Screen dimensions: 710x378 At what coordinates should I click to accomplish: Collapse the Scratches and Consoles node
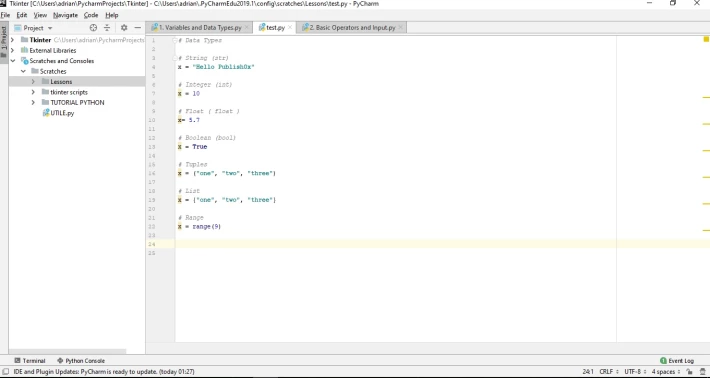[13, 61]
